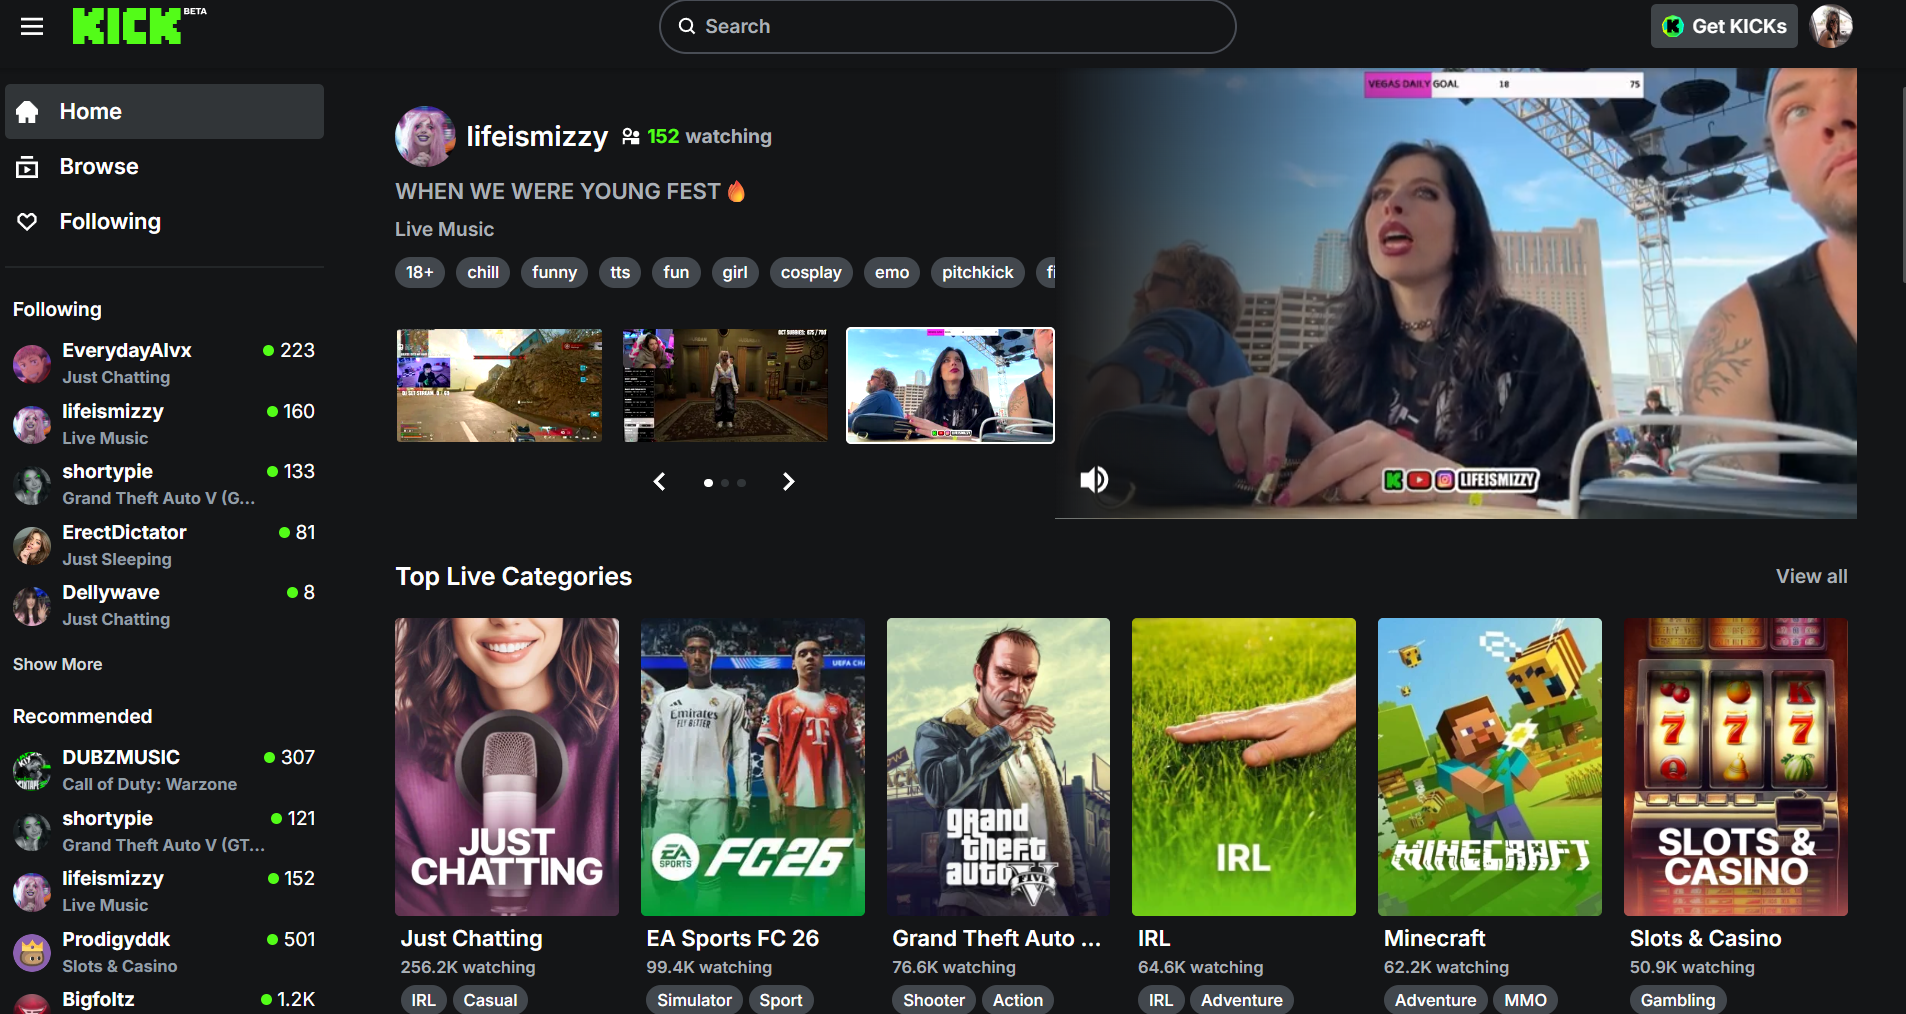Open the hamburger sidebar menu
Viewport: 1906px width, 1014px height.
click(x=32, y=26)
